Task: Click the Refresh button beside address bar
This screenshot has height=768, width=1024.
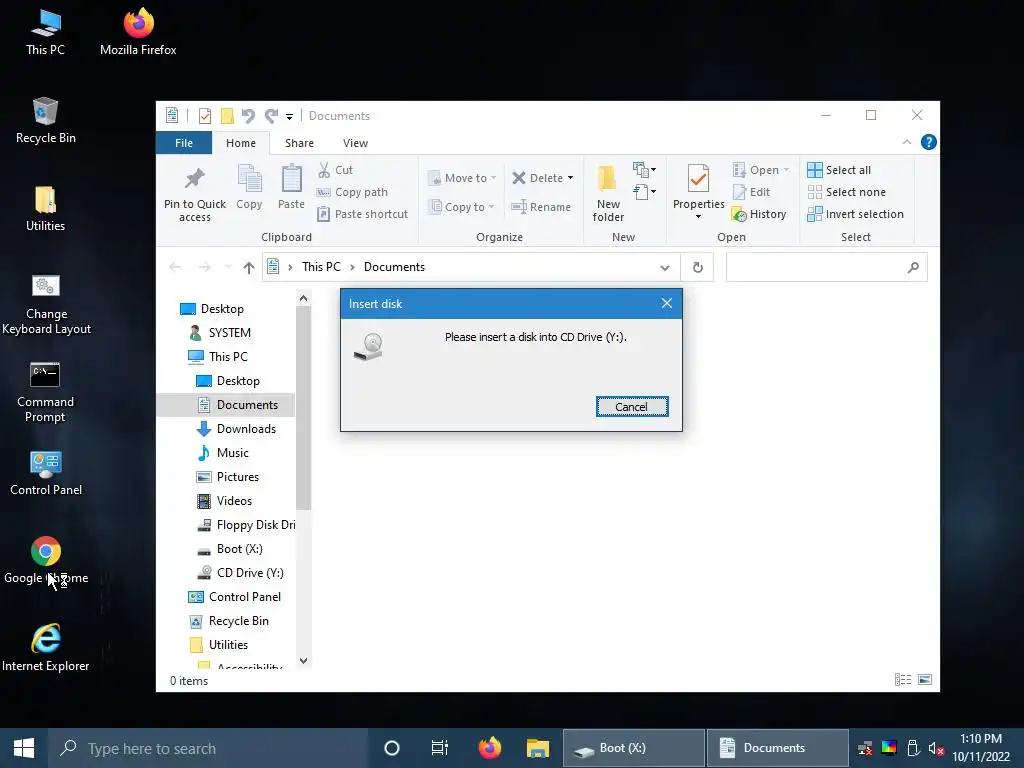Action: 697,267
